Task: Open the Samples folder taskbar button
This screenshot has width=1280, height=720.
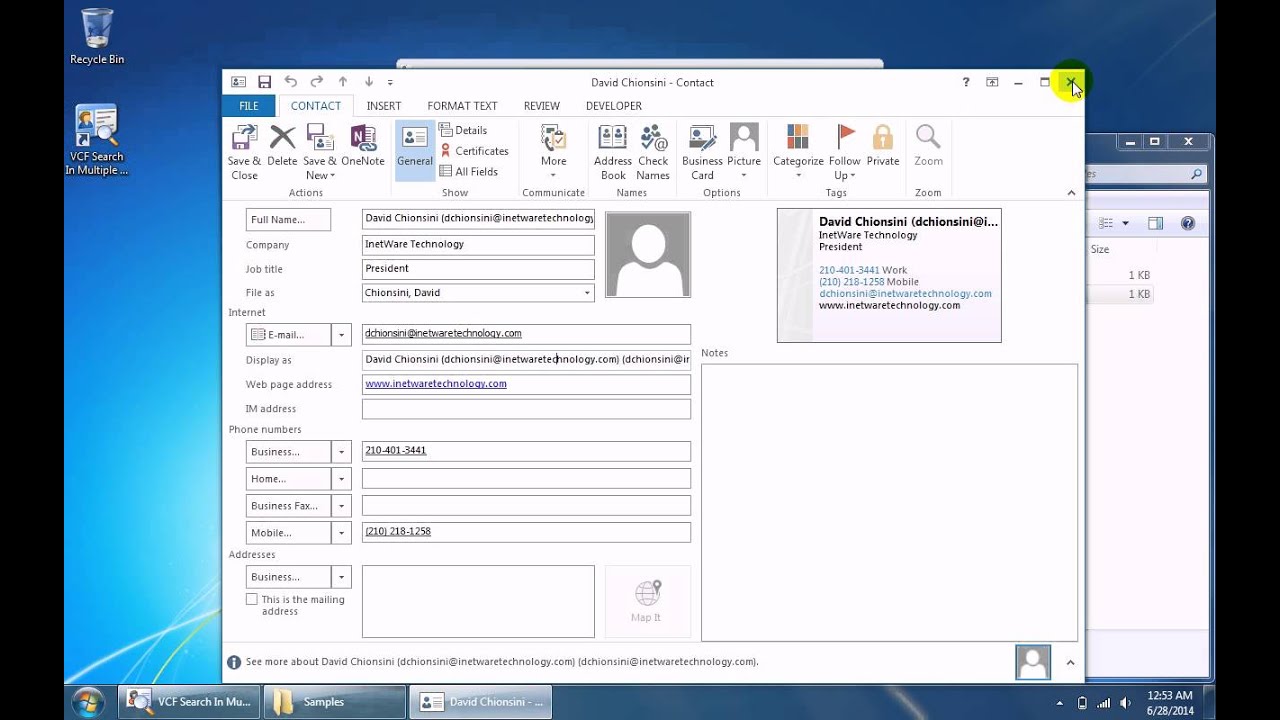Action: point(335,702)
